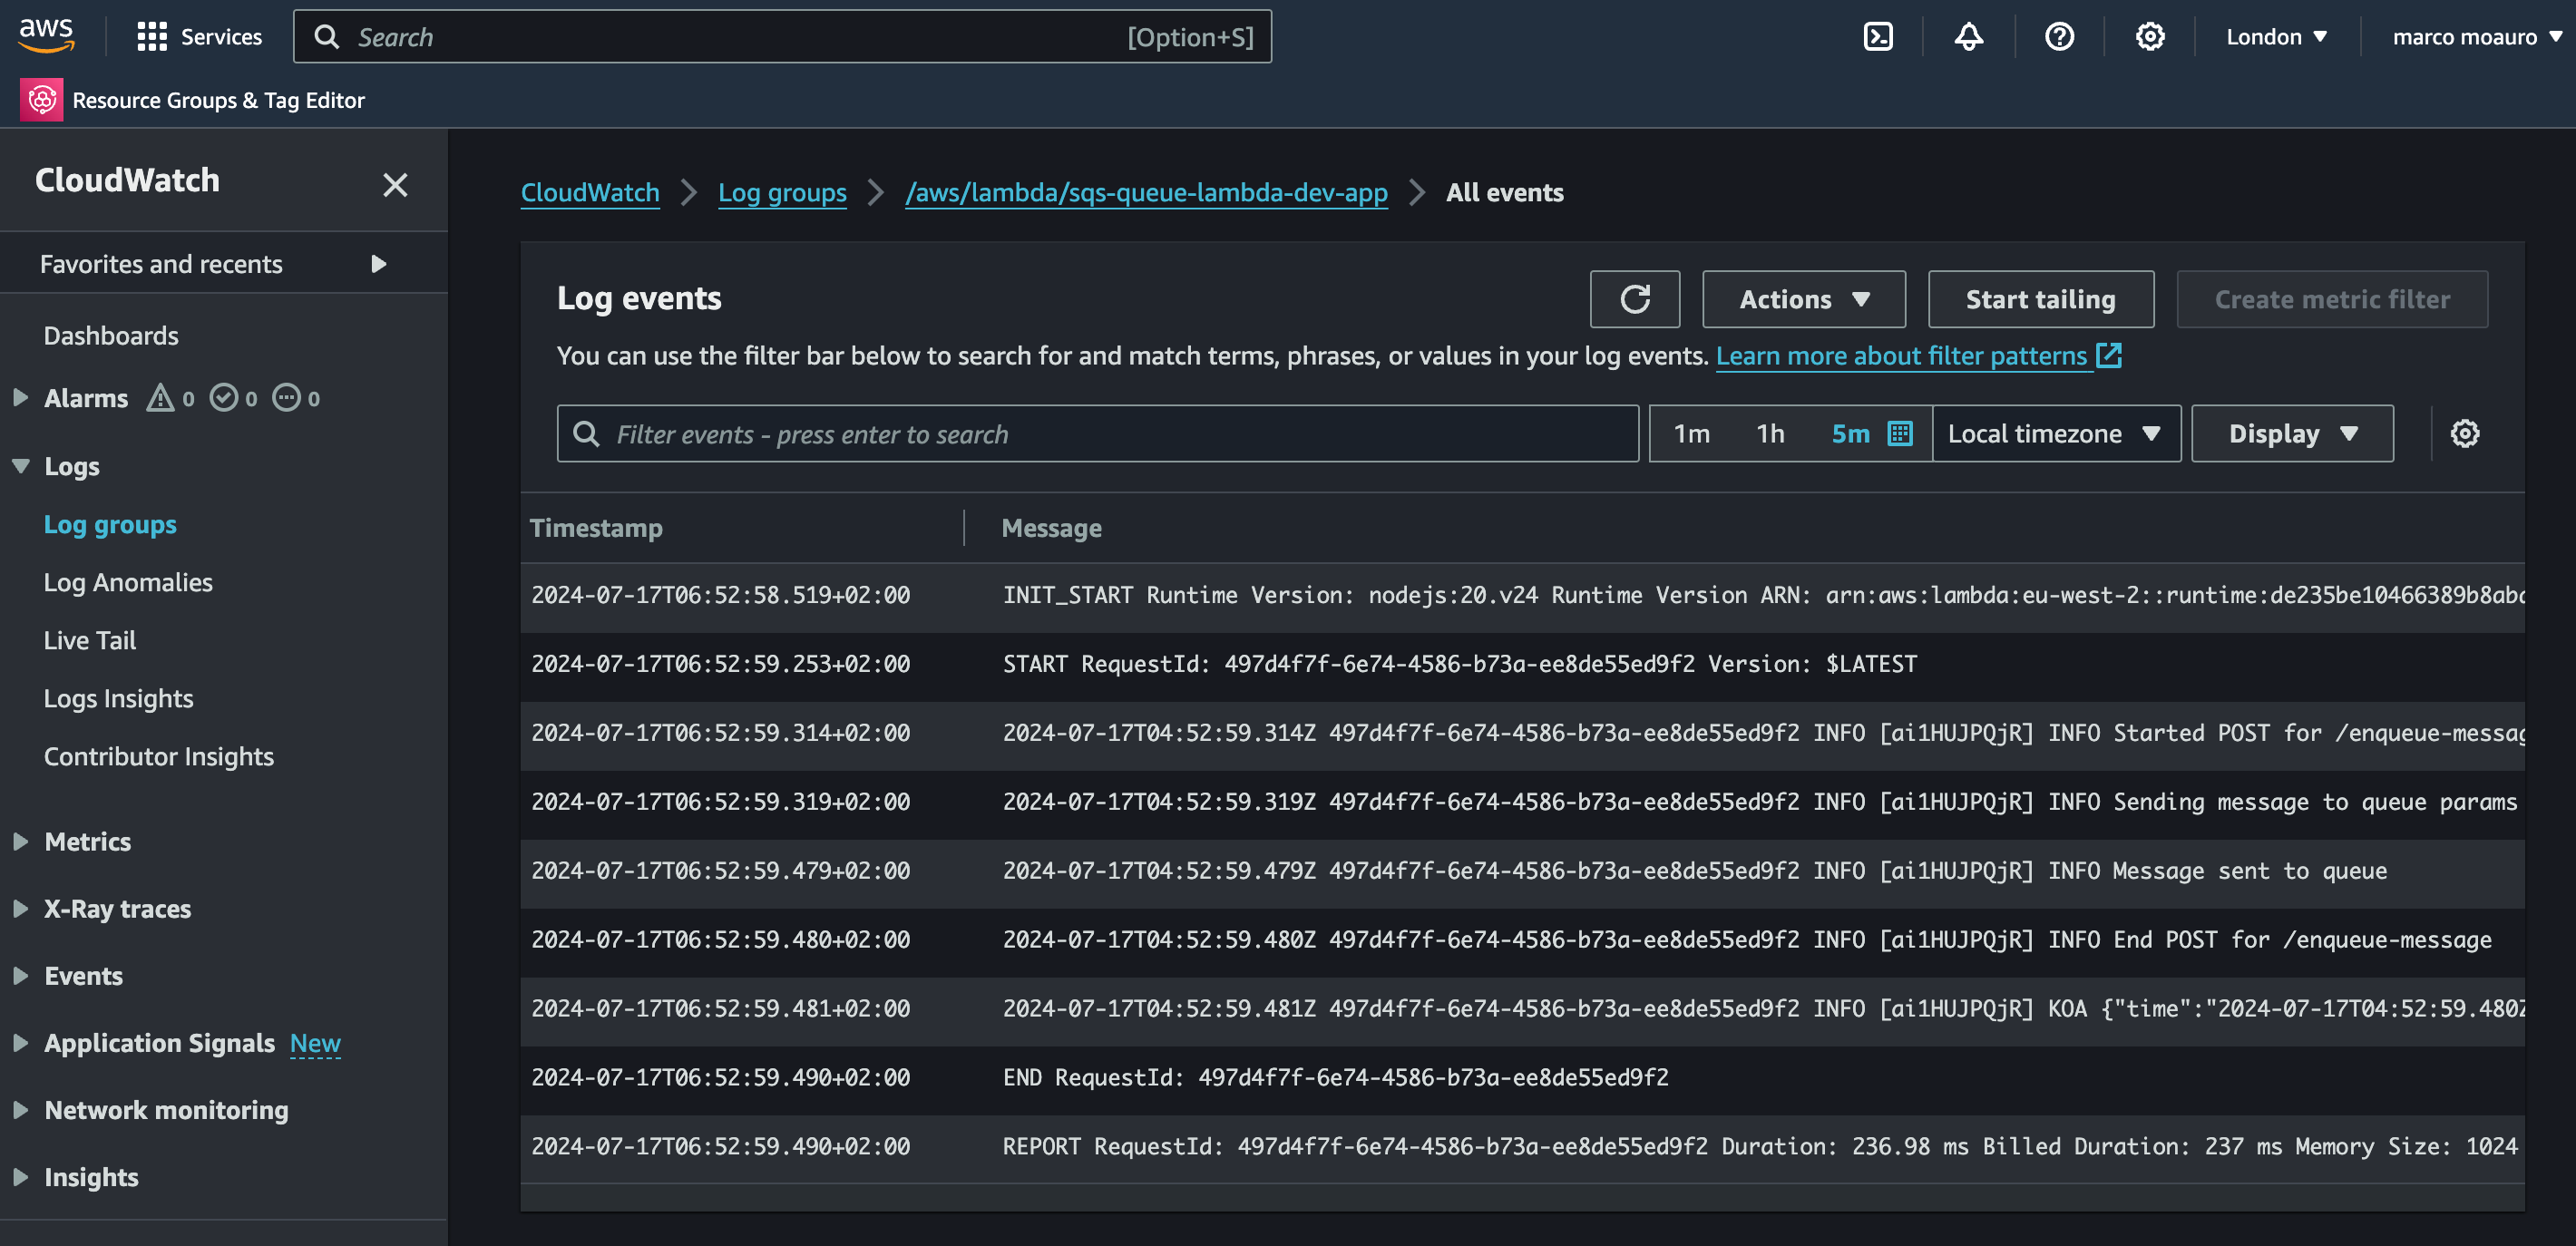This screenshot has width=2576, height=1246.
Task: Open Logs Insights from the sidebar
Action: click(118, 698)
